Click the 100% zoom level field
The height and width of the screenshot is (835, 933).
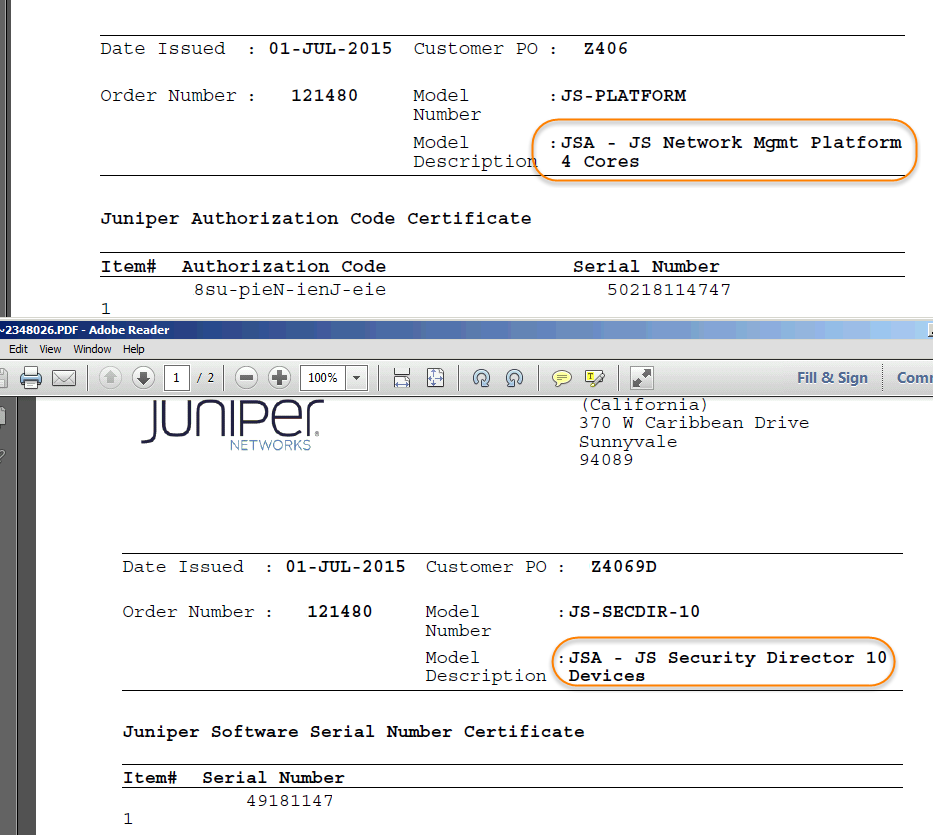[x=323, y=378]
